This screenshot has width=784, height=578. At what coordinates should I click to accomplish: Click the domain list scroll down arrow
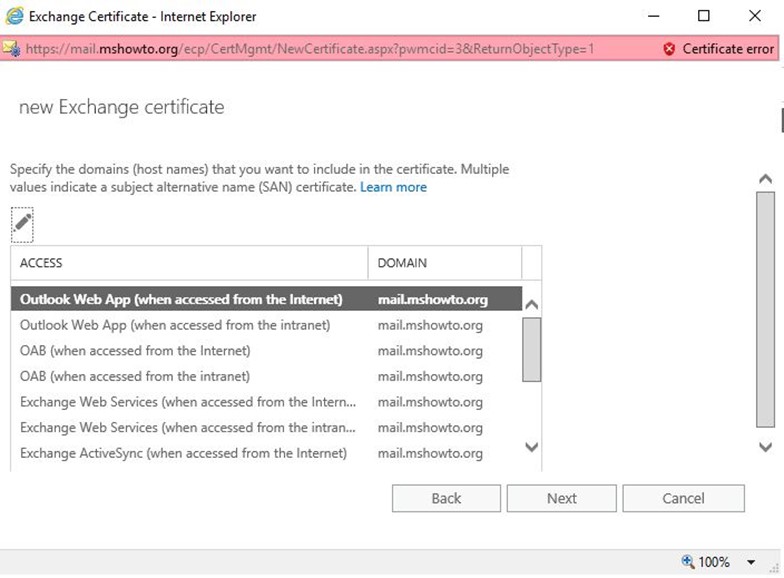pos(532,446)
